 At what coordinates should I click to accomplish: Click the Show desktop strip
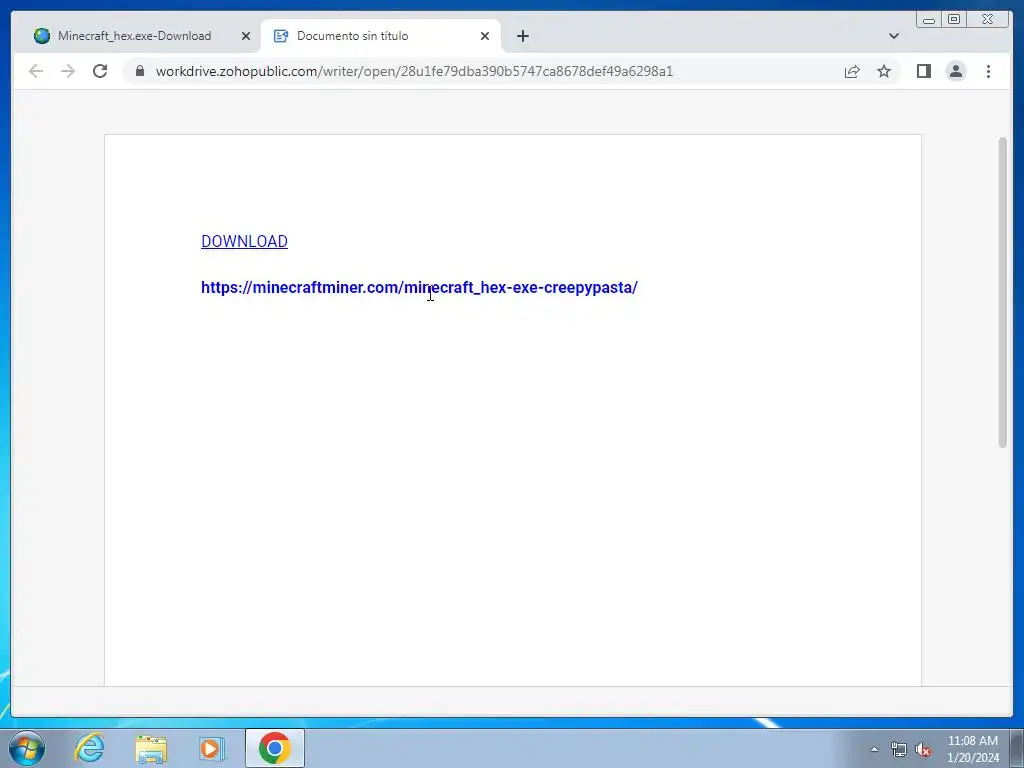(x=1017, y=748)
